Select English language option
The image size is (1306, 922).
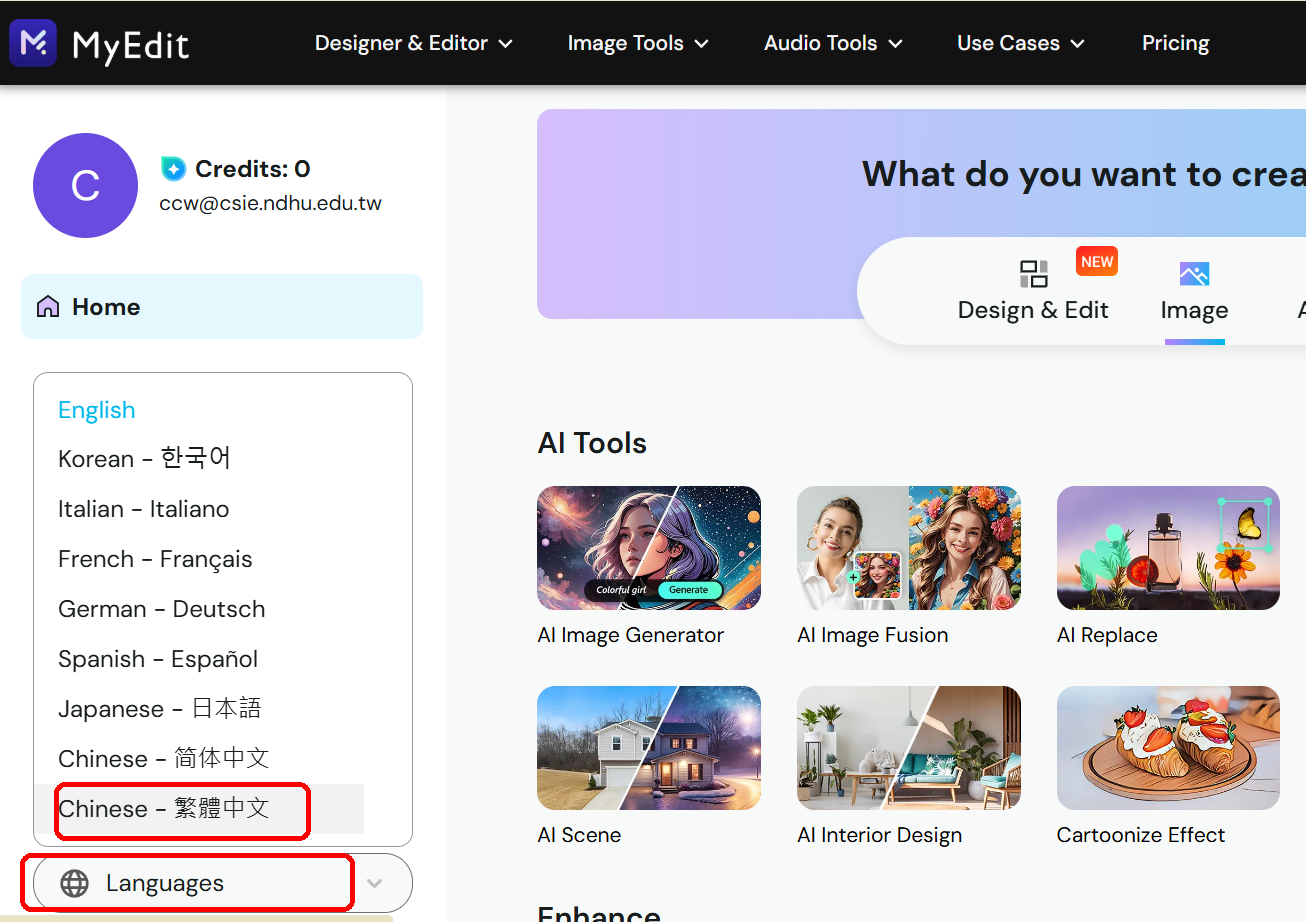click(x=97, y=410)
